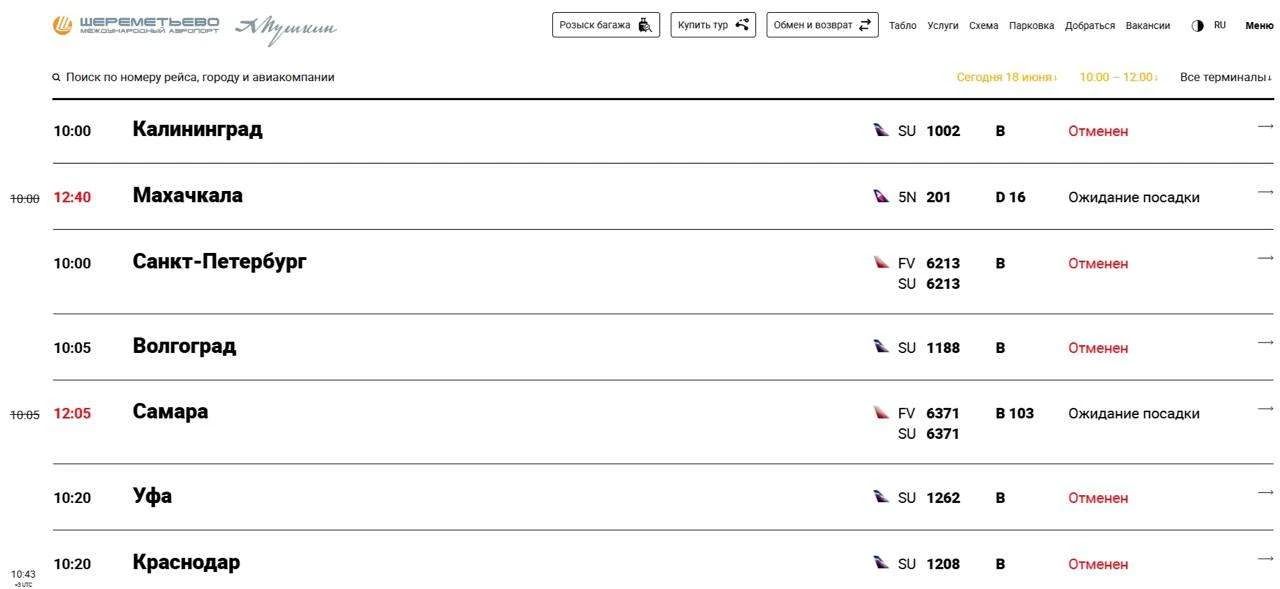Click Rossiya airline icon beside FV 6213
This screenshot has width=1280, height=589.
pos(881,262)
